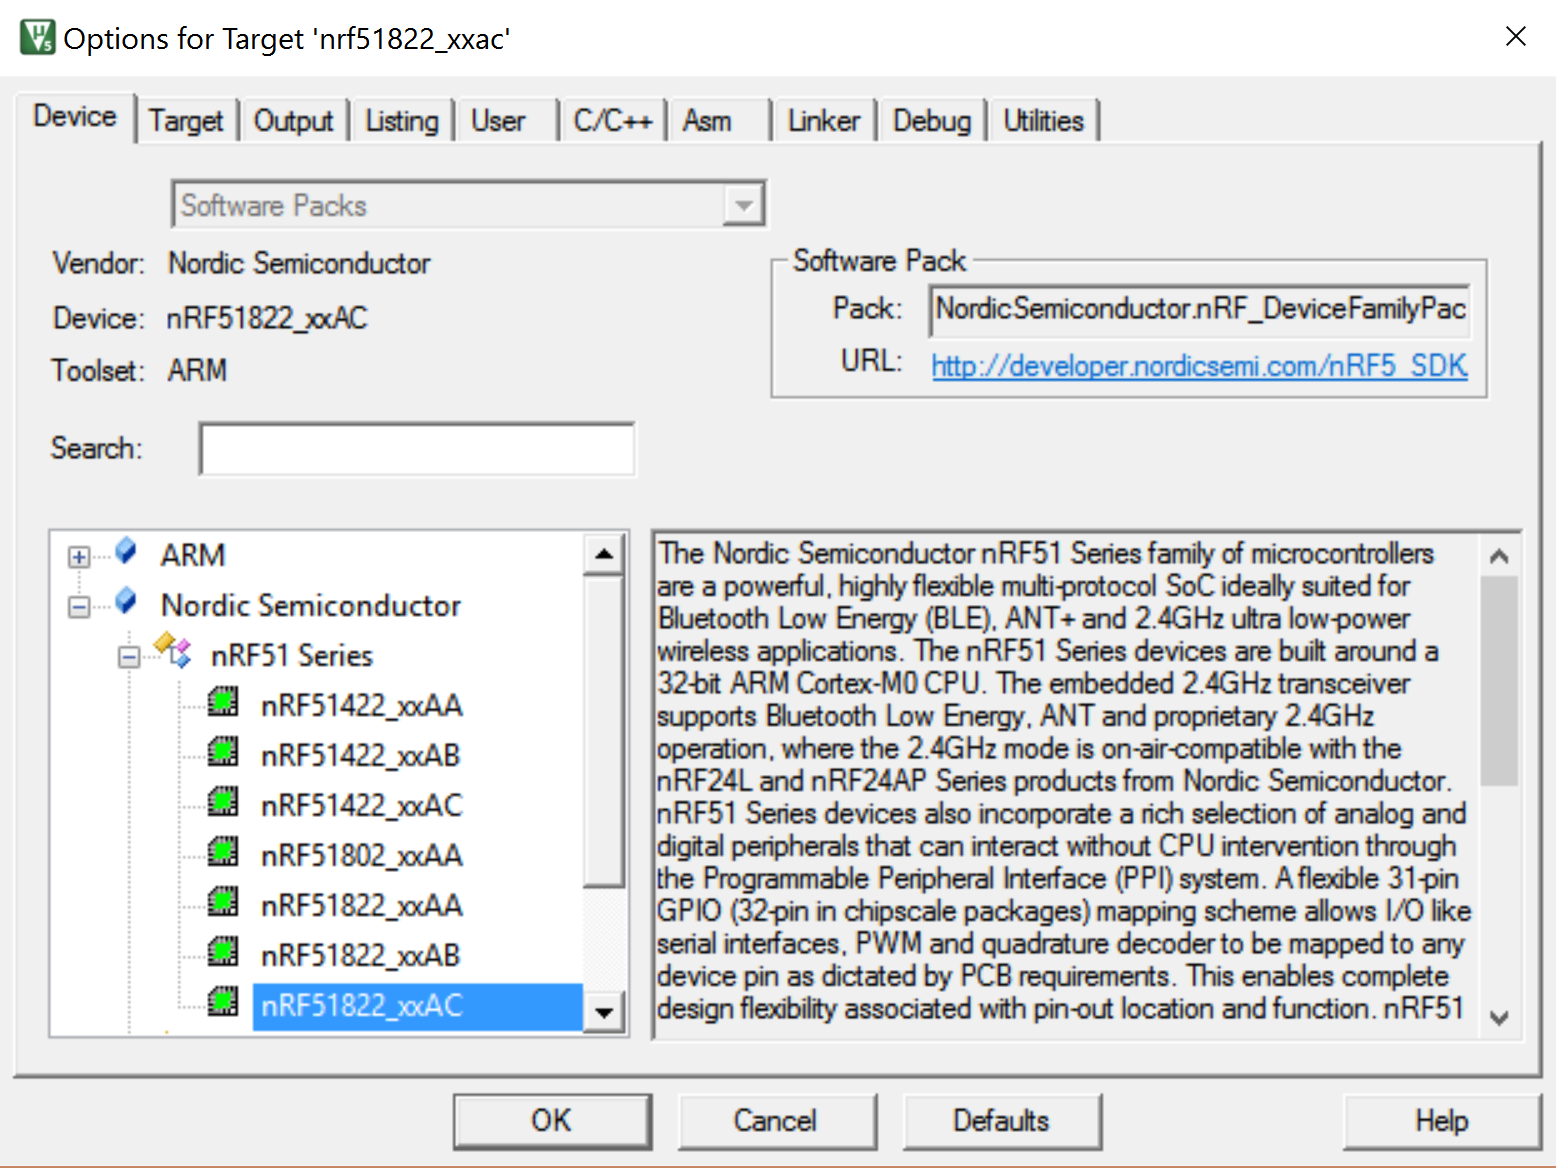Viewport: 1556px width, 1168px height.
Task: Select nRF51422_xxAC in device tree
Action: [x=361, y=806]
